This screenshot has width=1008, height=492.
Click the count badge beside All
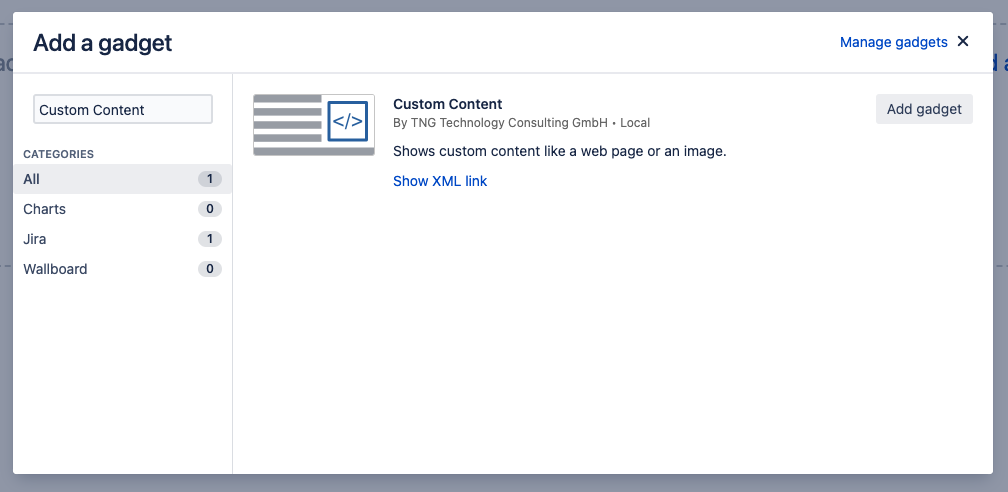209,179
